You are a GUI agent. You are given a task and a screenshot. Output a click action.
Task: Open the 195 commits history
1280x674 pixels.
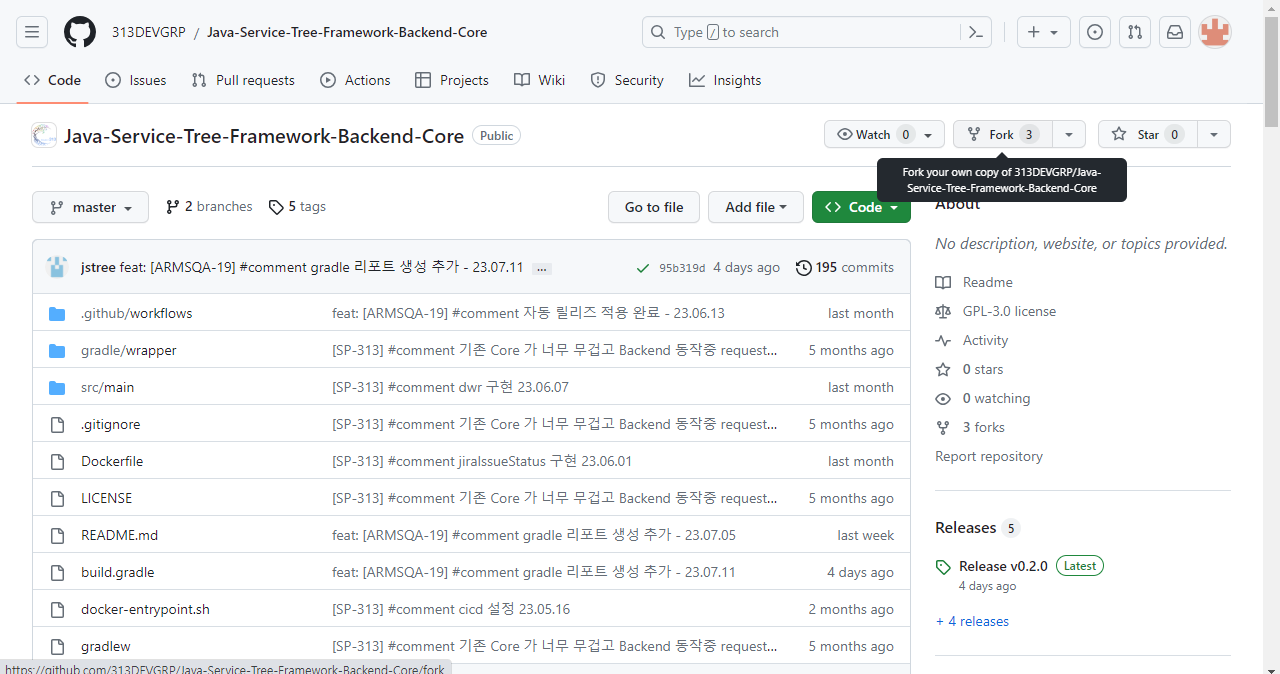click(x=845, y=267)
